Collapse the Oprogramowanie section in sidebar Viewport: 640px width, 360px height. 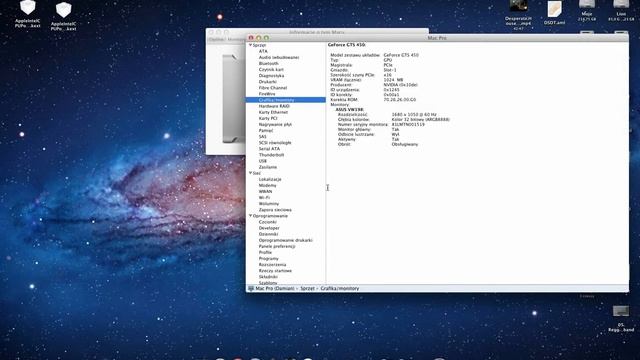[250, 216]
